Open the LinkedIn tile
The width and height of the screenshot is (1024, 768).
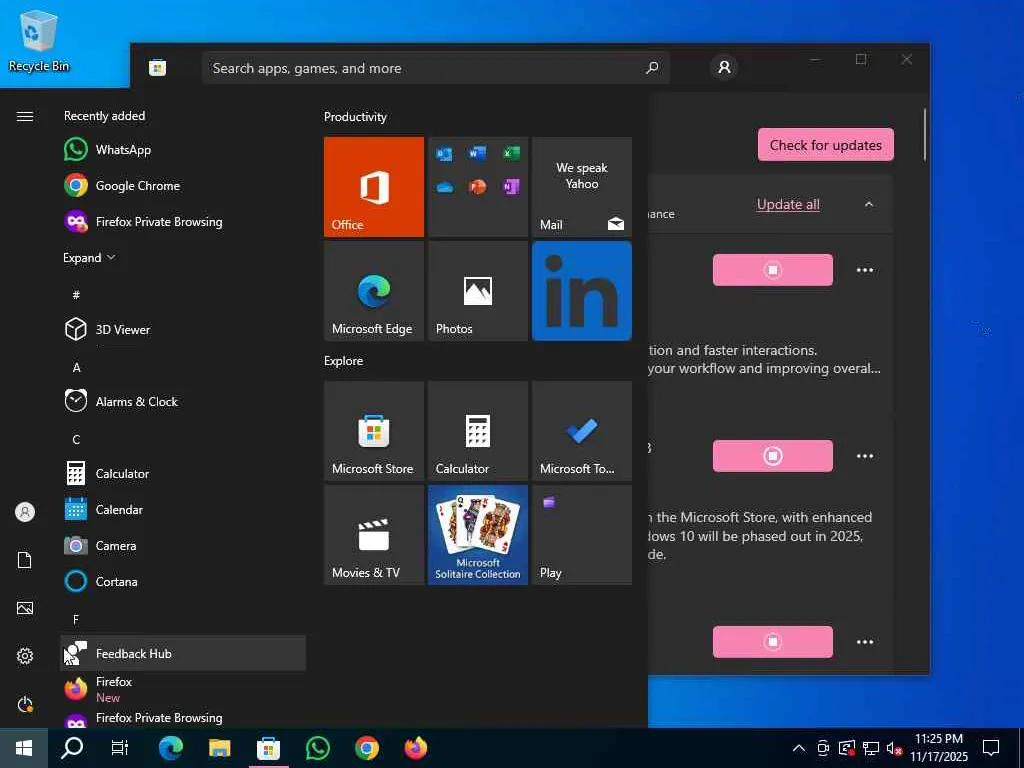pyautogui.click(x=582, y=291)
